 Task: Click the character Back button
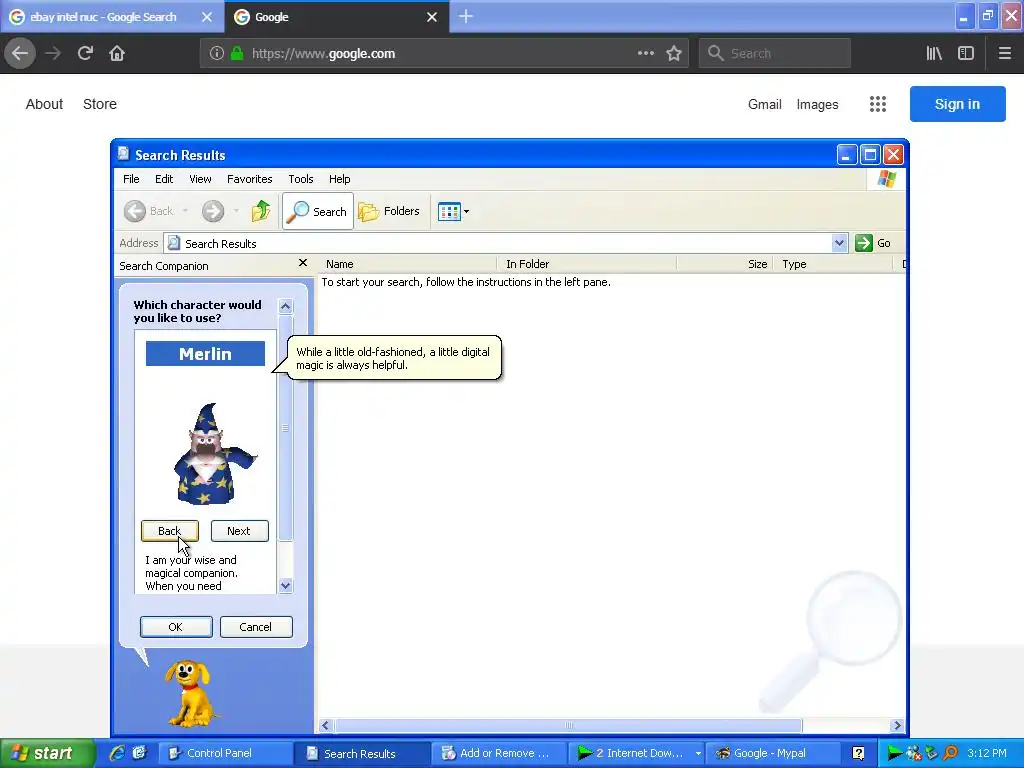click(170, 531)
